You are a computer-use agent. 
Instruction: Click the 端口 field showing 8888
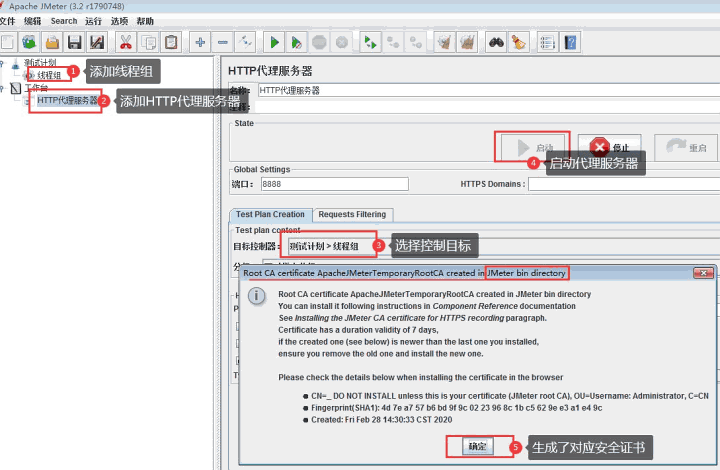click(334, 184)
